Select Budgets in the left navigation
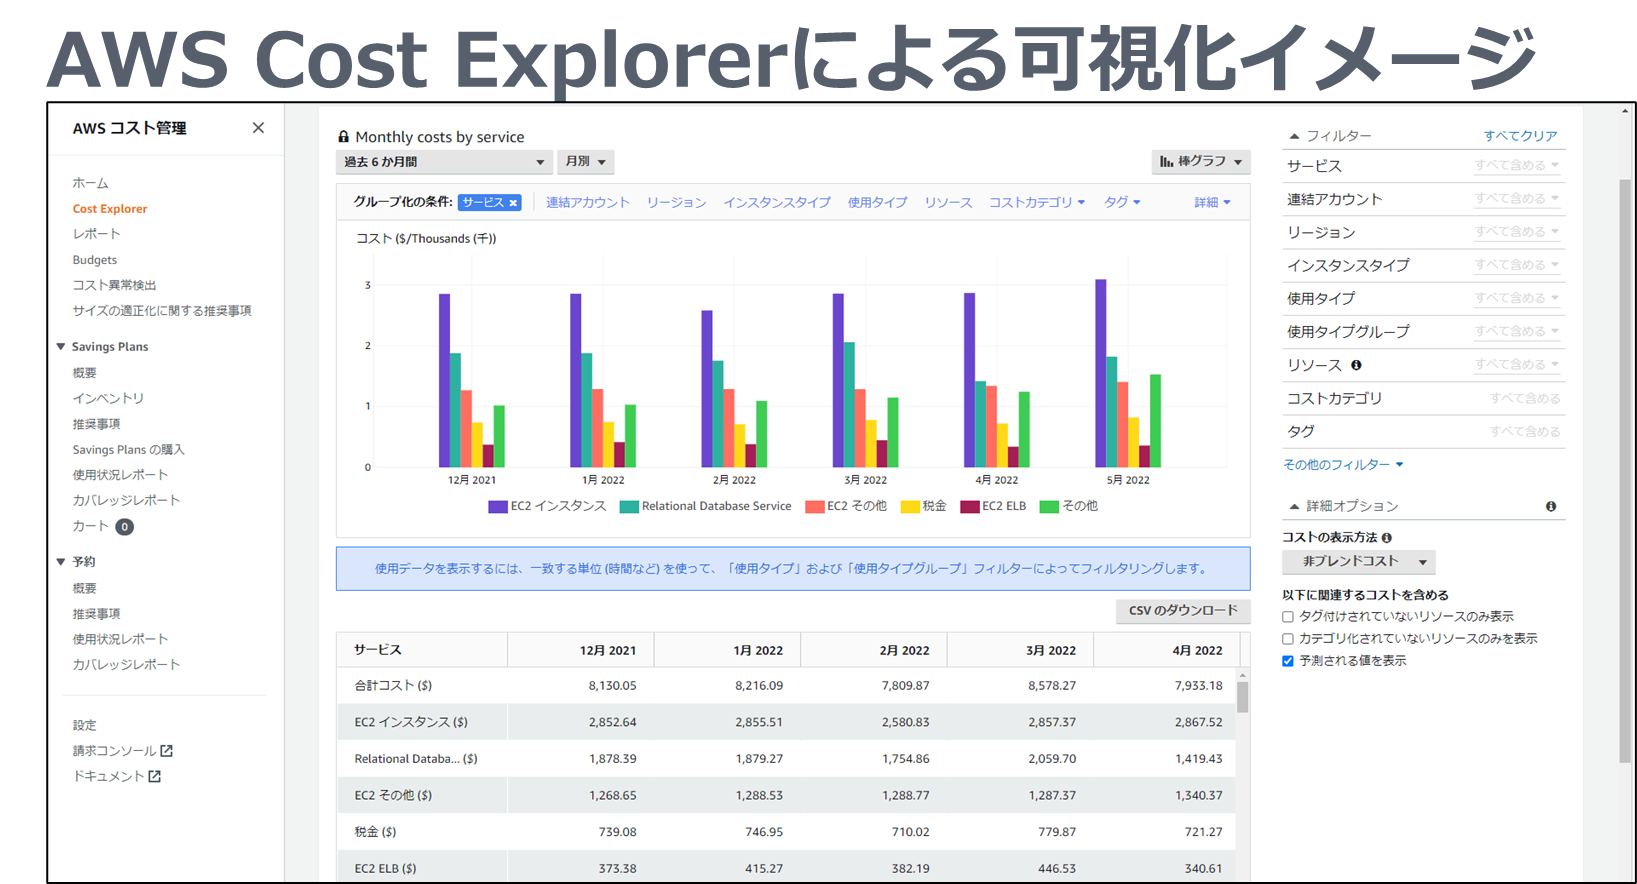 (95, 260)
